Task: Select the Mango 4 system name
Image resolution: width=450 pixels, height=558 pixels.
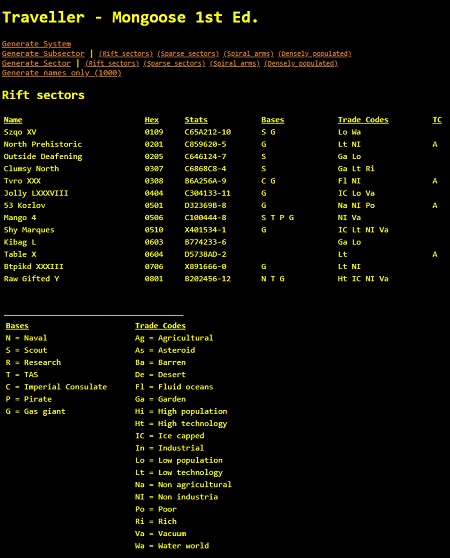Action: (20, 217)
